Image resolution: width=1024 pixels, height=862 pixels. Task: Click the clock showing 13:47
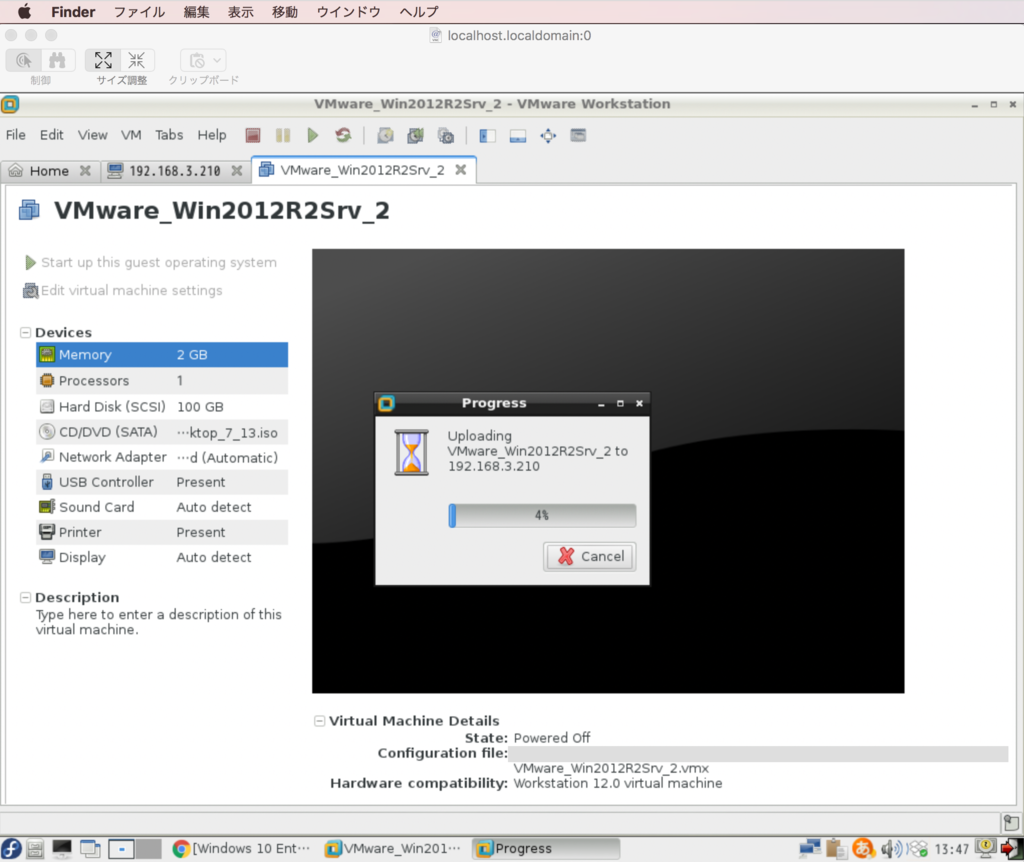point(952,849)
